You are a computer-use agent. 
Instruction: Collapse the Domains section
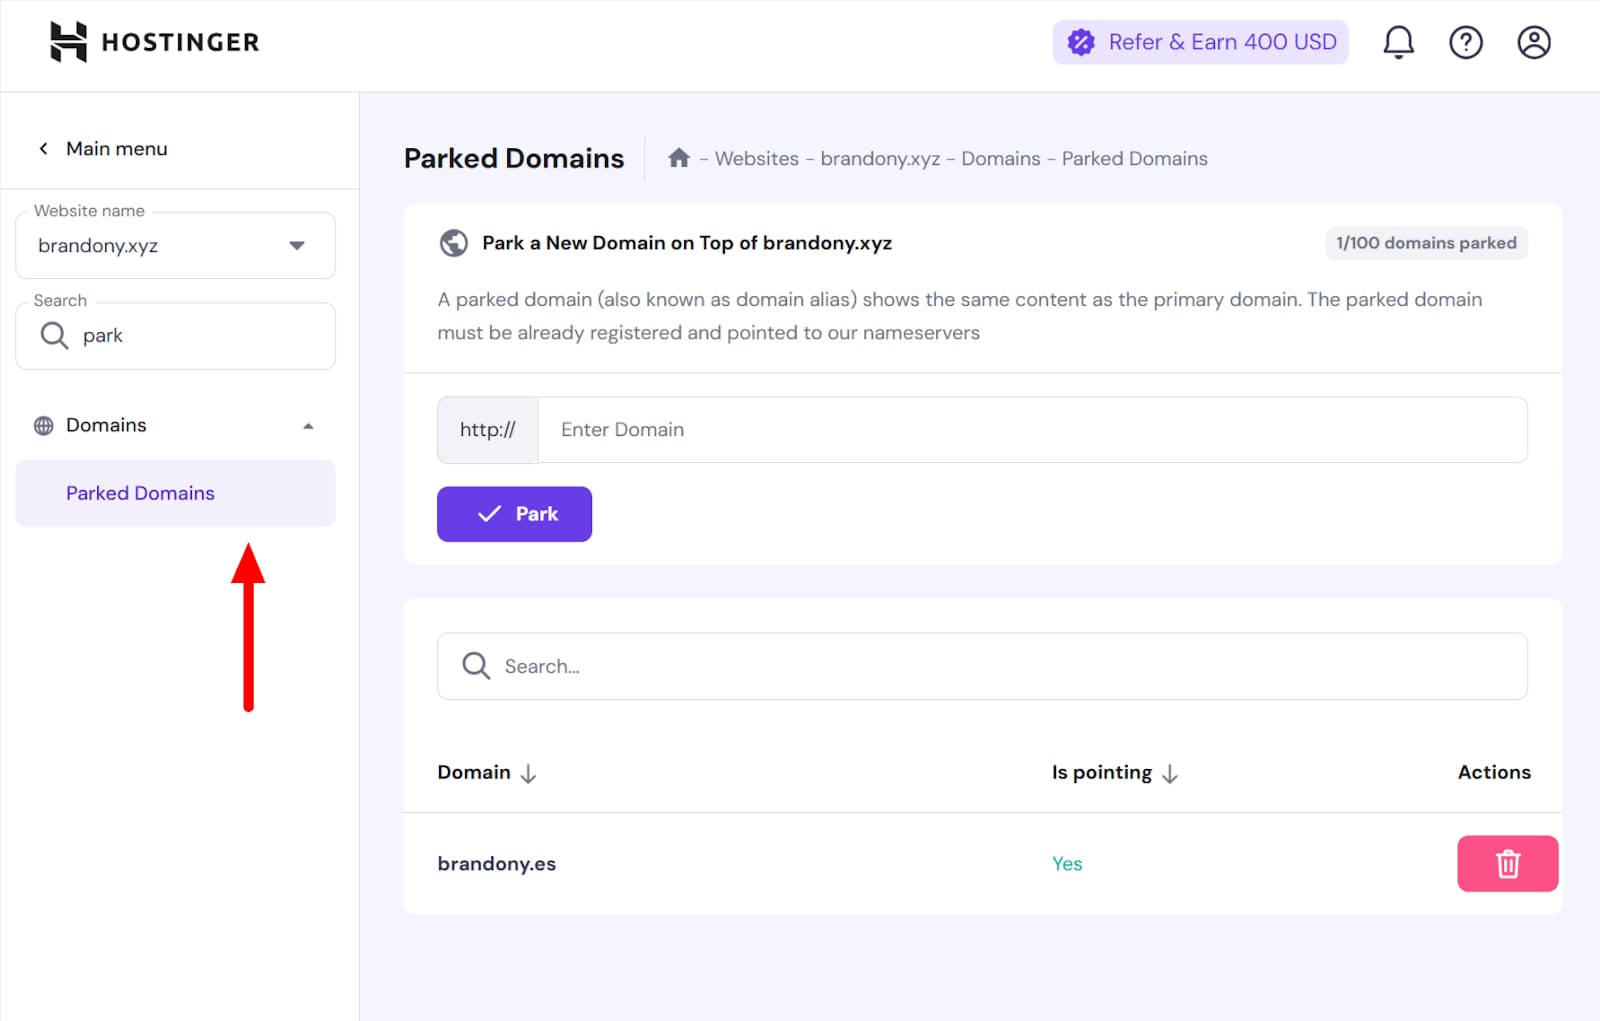pos(308,426)
